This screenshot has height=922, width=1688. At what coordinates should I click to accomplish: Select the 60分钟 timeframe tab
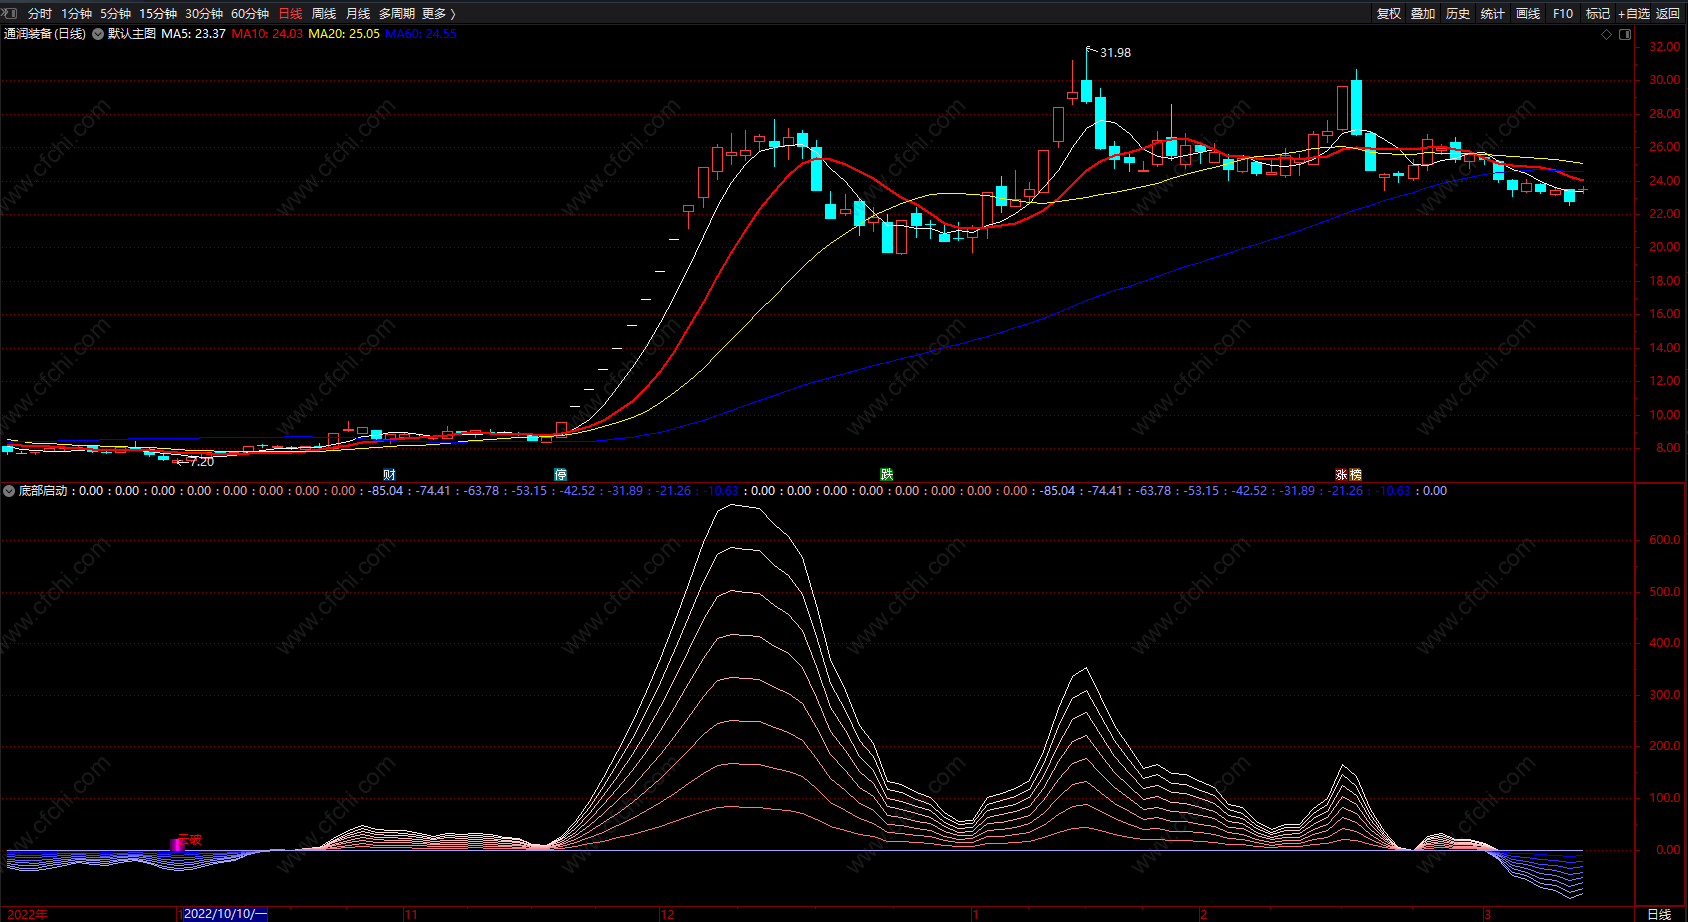[250, 13]
